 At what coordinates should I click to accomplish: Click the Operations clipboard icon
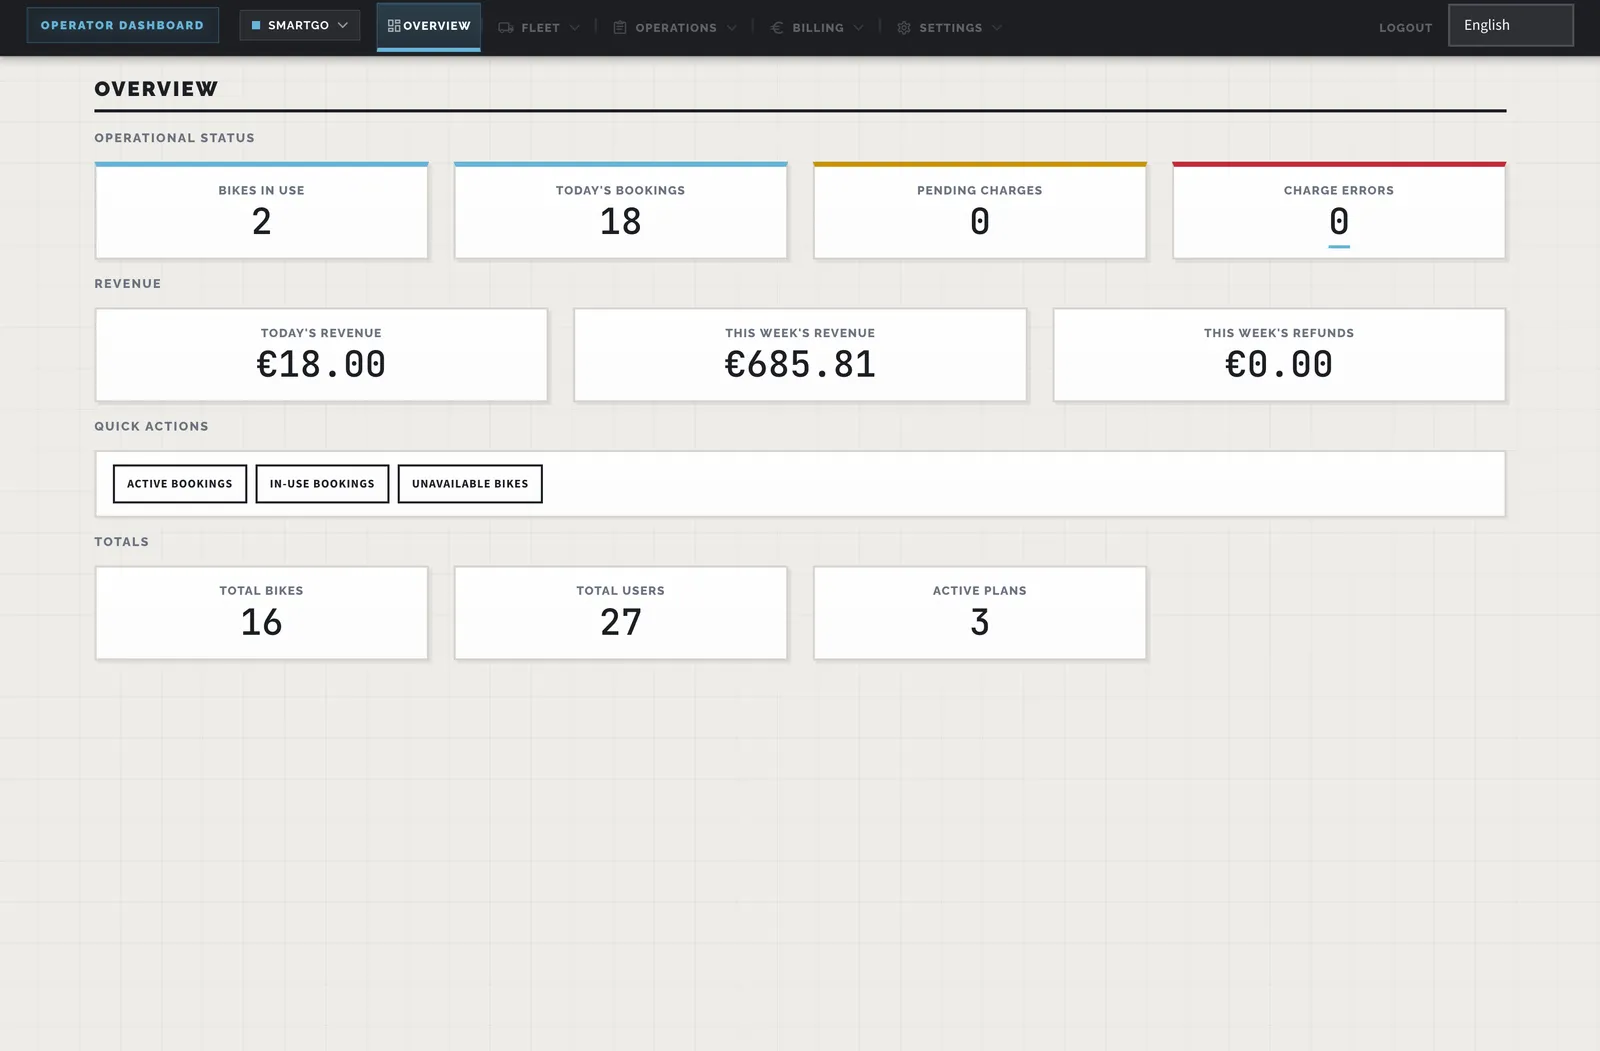620,28
